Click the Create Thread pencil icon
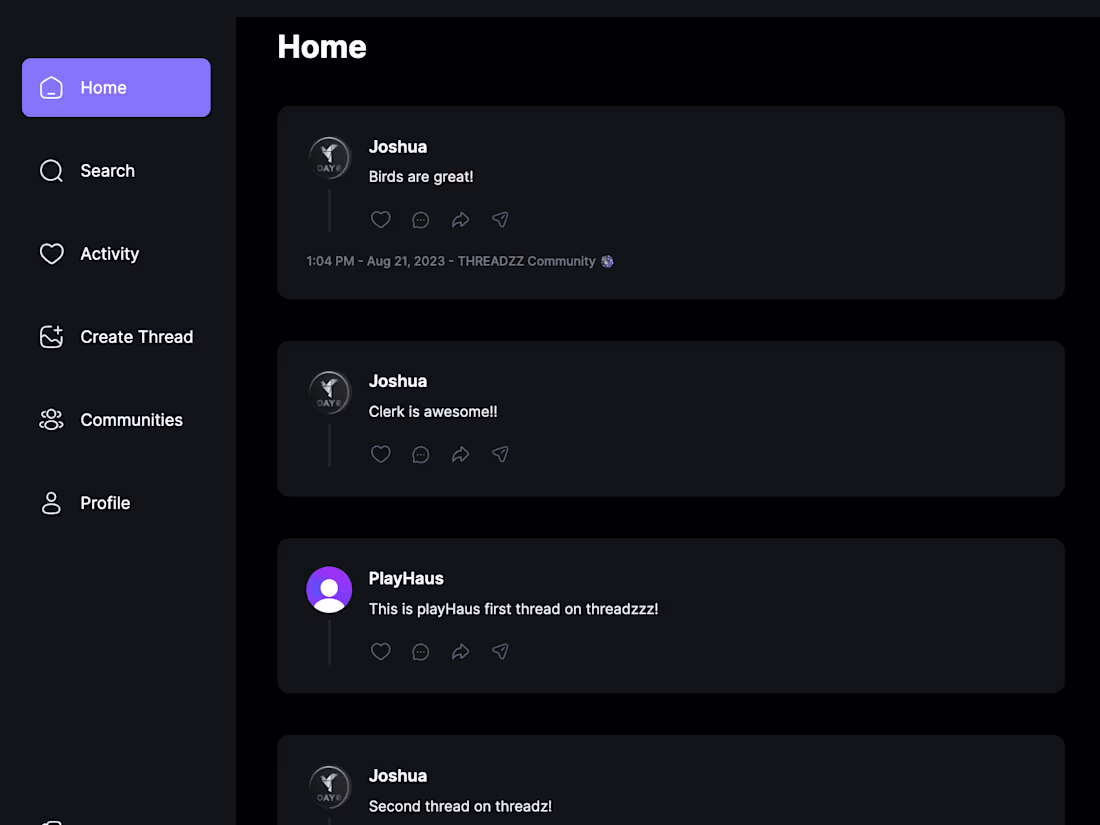The image size is (1100, 825). point(51,337)
